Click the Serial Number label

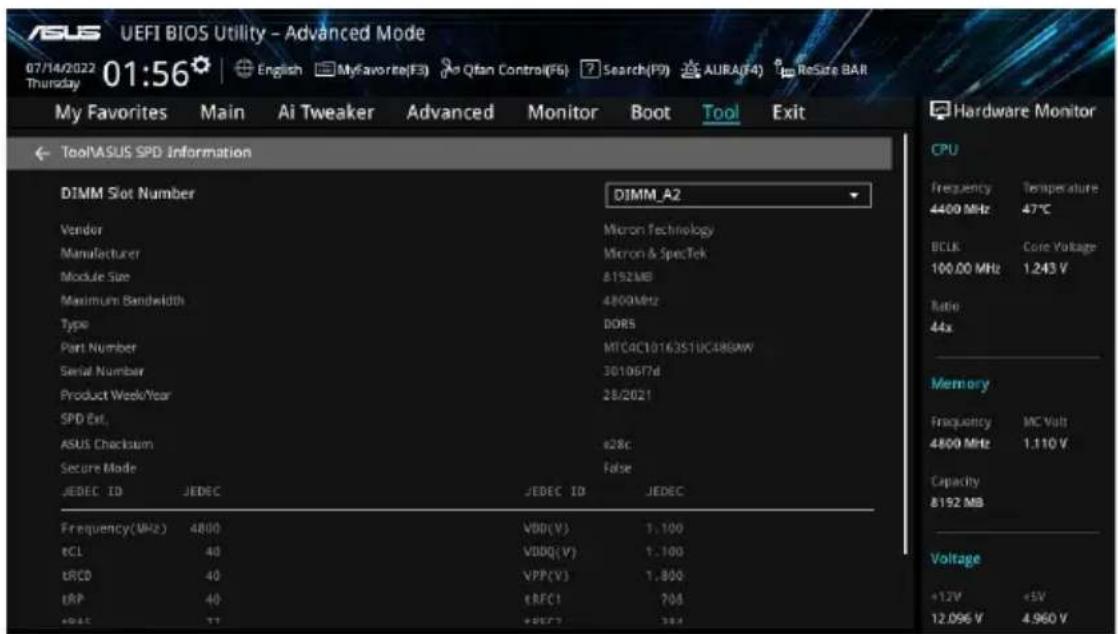coord(102,371)
